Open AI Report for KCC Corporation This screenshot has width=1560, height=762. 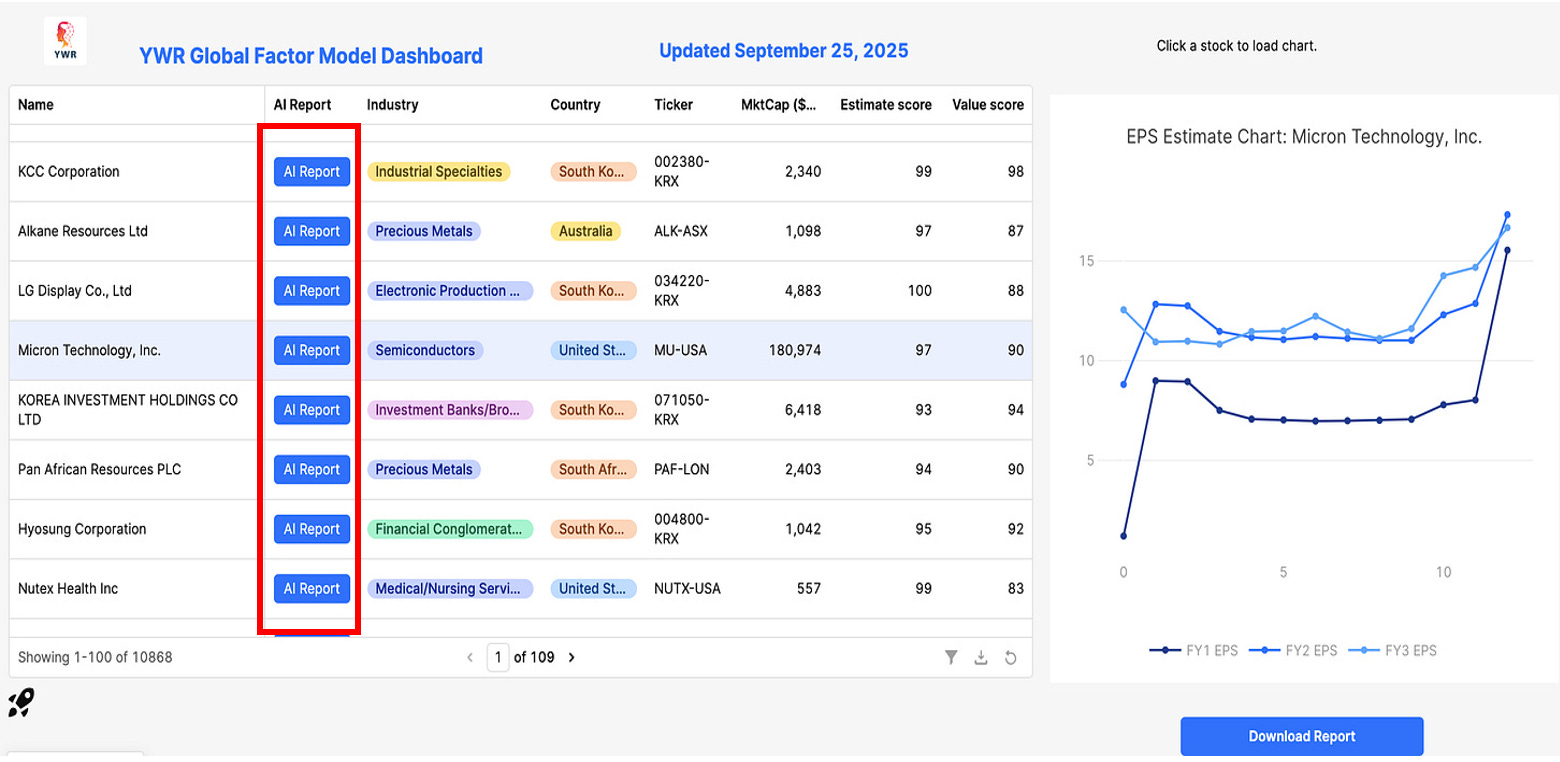312,172
